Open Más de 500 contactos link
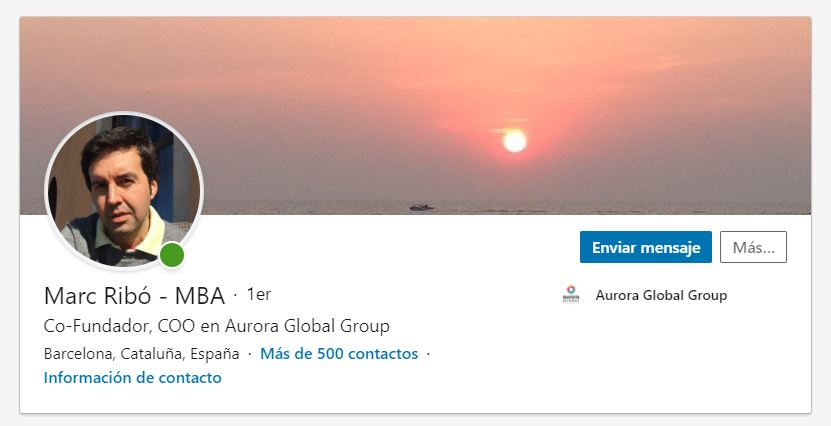 pos(339,353)
